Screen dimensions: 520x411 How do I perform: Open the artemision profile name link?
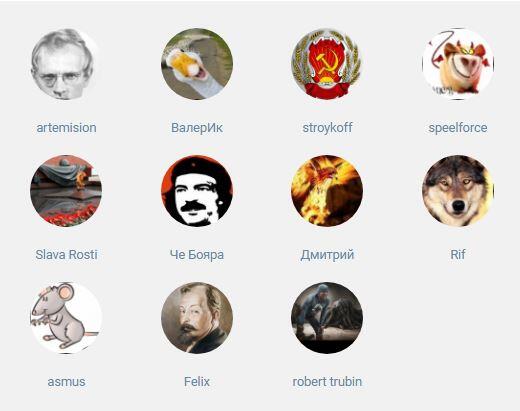pos(66,128)
